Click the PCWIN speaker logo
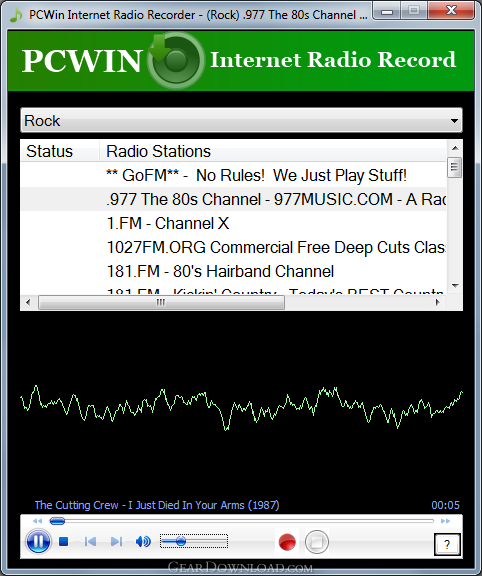The width and height of the screenshot is (482, 576). pos(176,60)
